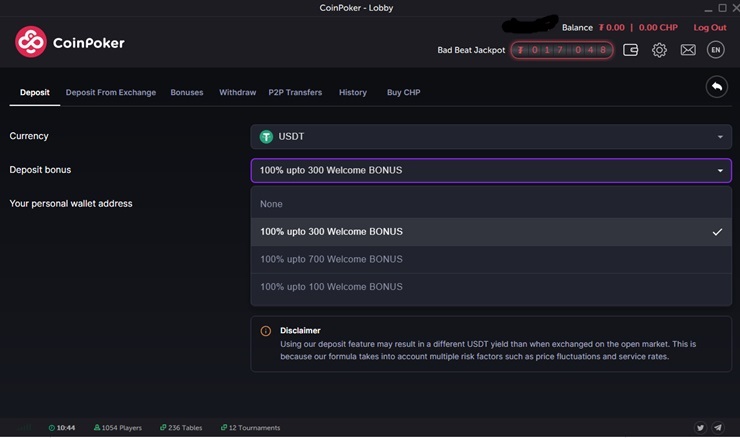
Task: Select 100% upto 300 Welcome BONUS option
Action: tap(491, 232)
